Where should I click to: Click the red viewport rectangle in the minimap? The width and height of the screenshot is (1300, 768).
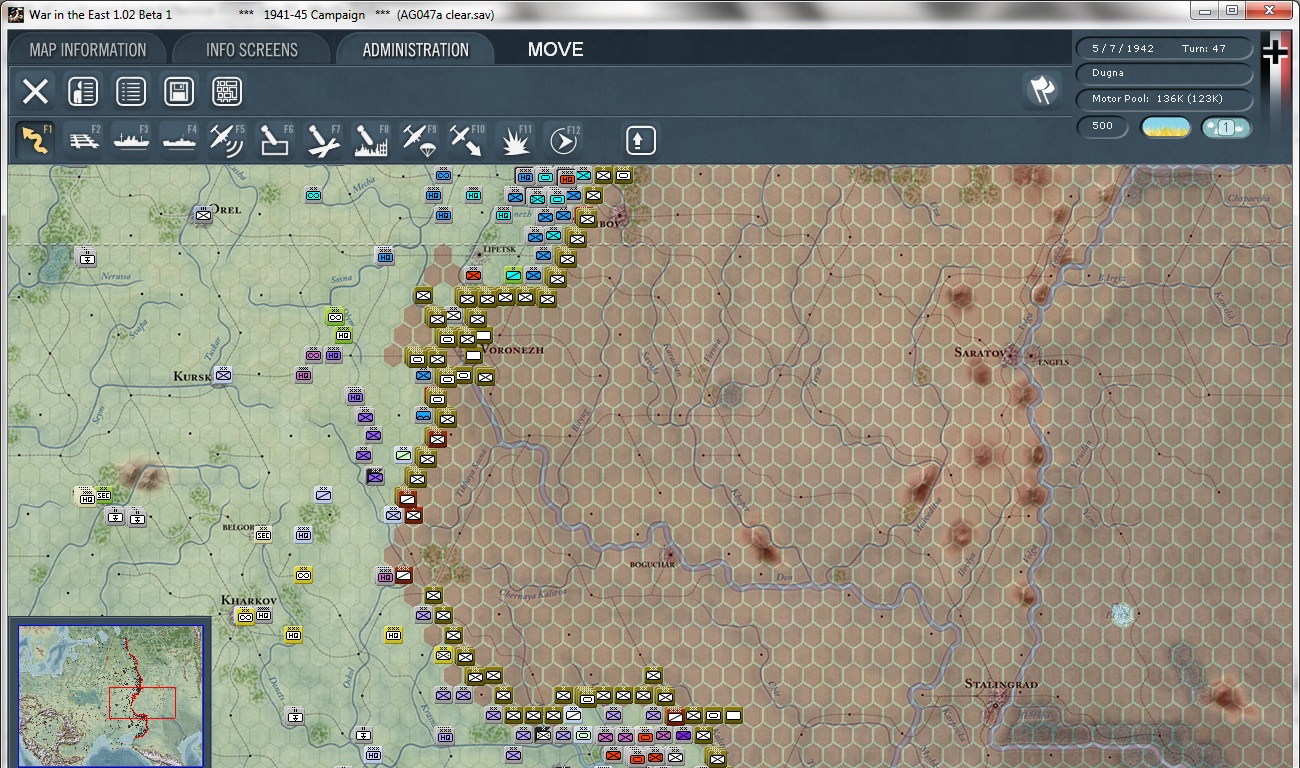coord(141,703)
